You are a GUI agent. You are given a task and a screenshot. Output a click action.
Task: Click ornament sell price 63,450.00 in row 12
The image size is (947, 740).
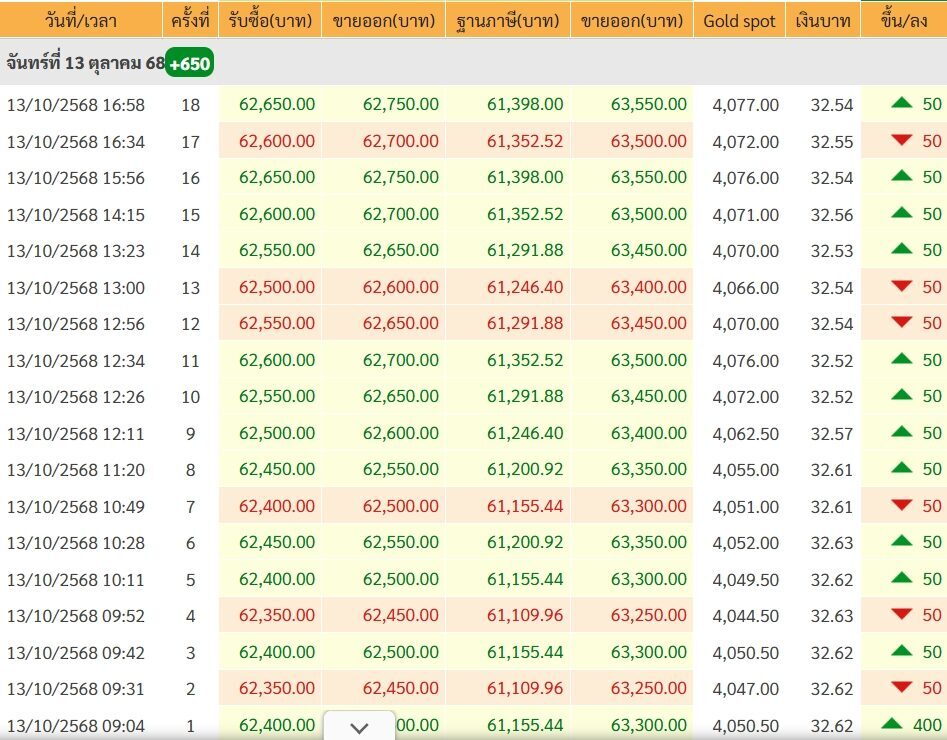tap(649, 324)
